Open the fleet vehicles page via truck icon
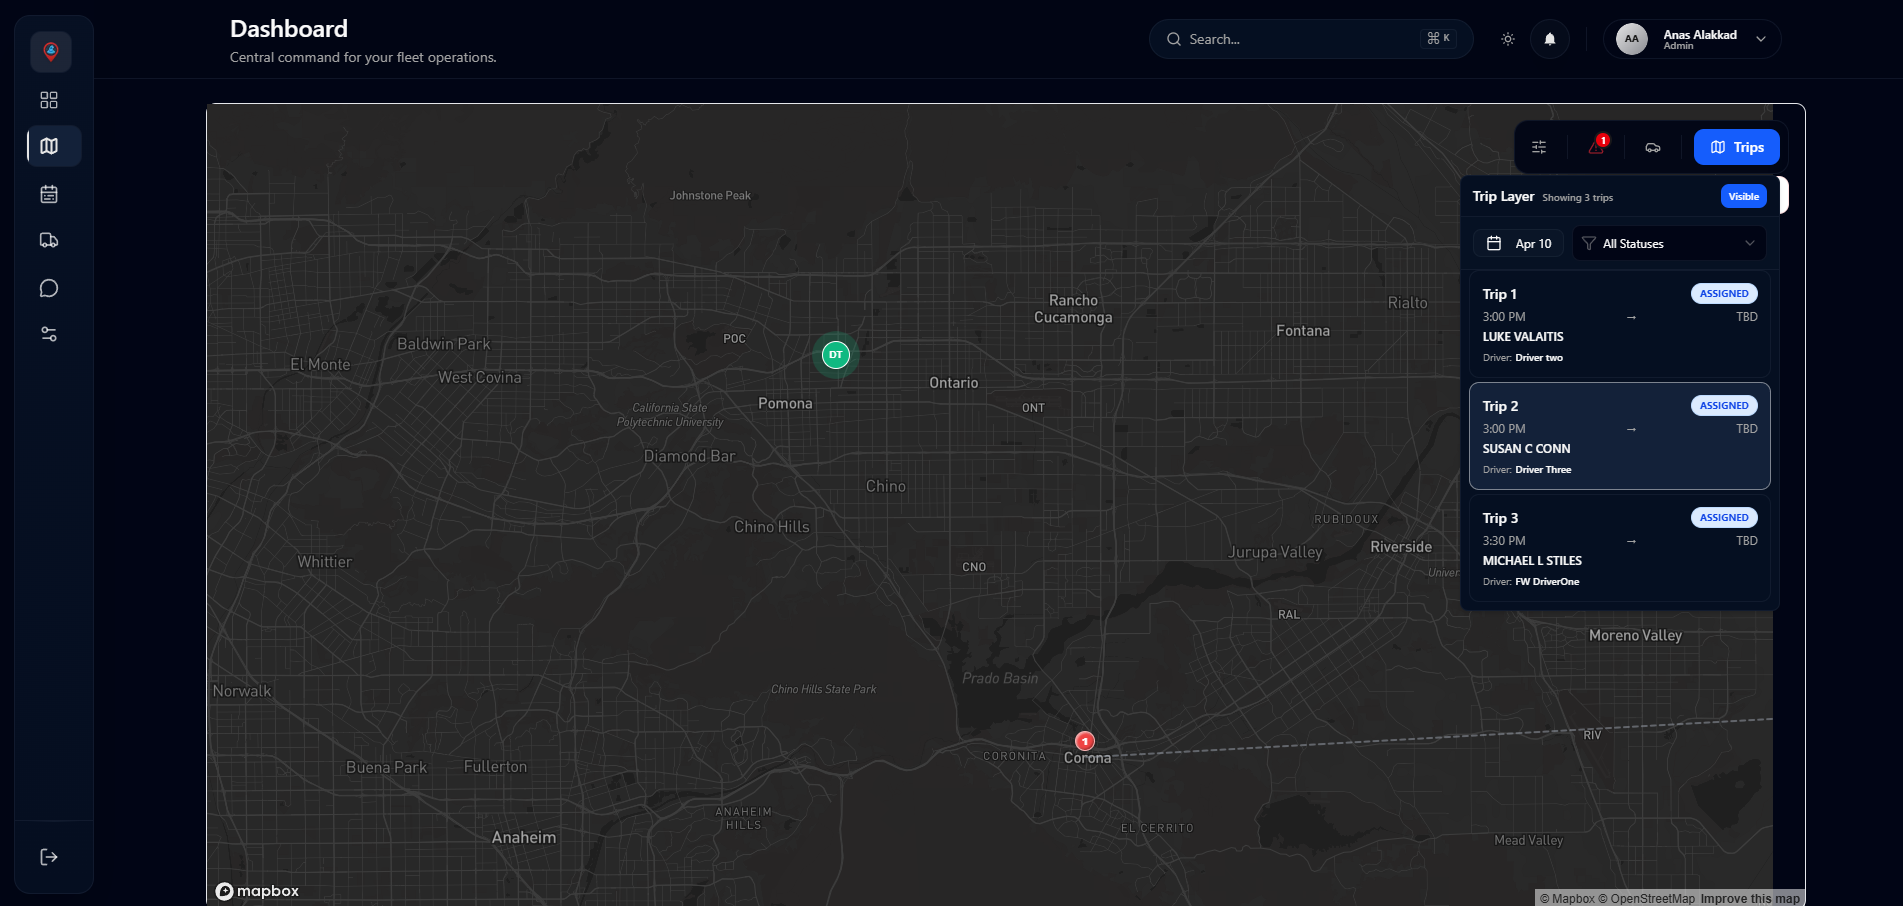The width and height of the screenshot is (1903, 906). [48, 240]
